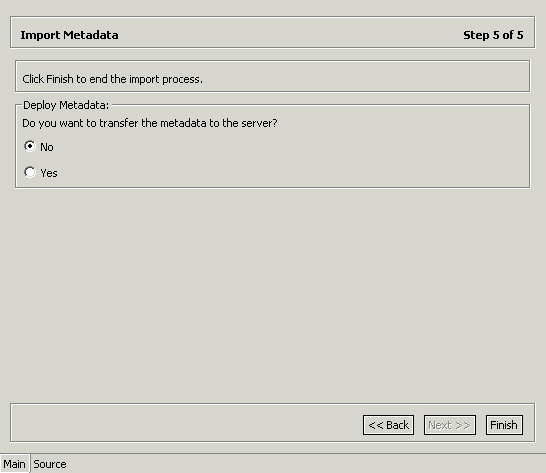Click the word 'Finish' in the instructions

(x=60, y=79)
